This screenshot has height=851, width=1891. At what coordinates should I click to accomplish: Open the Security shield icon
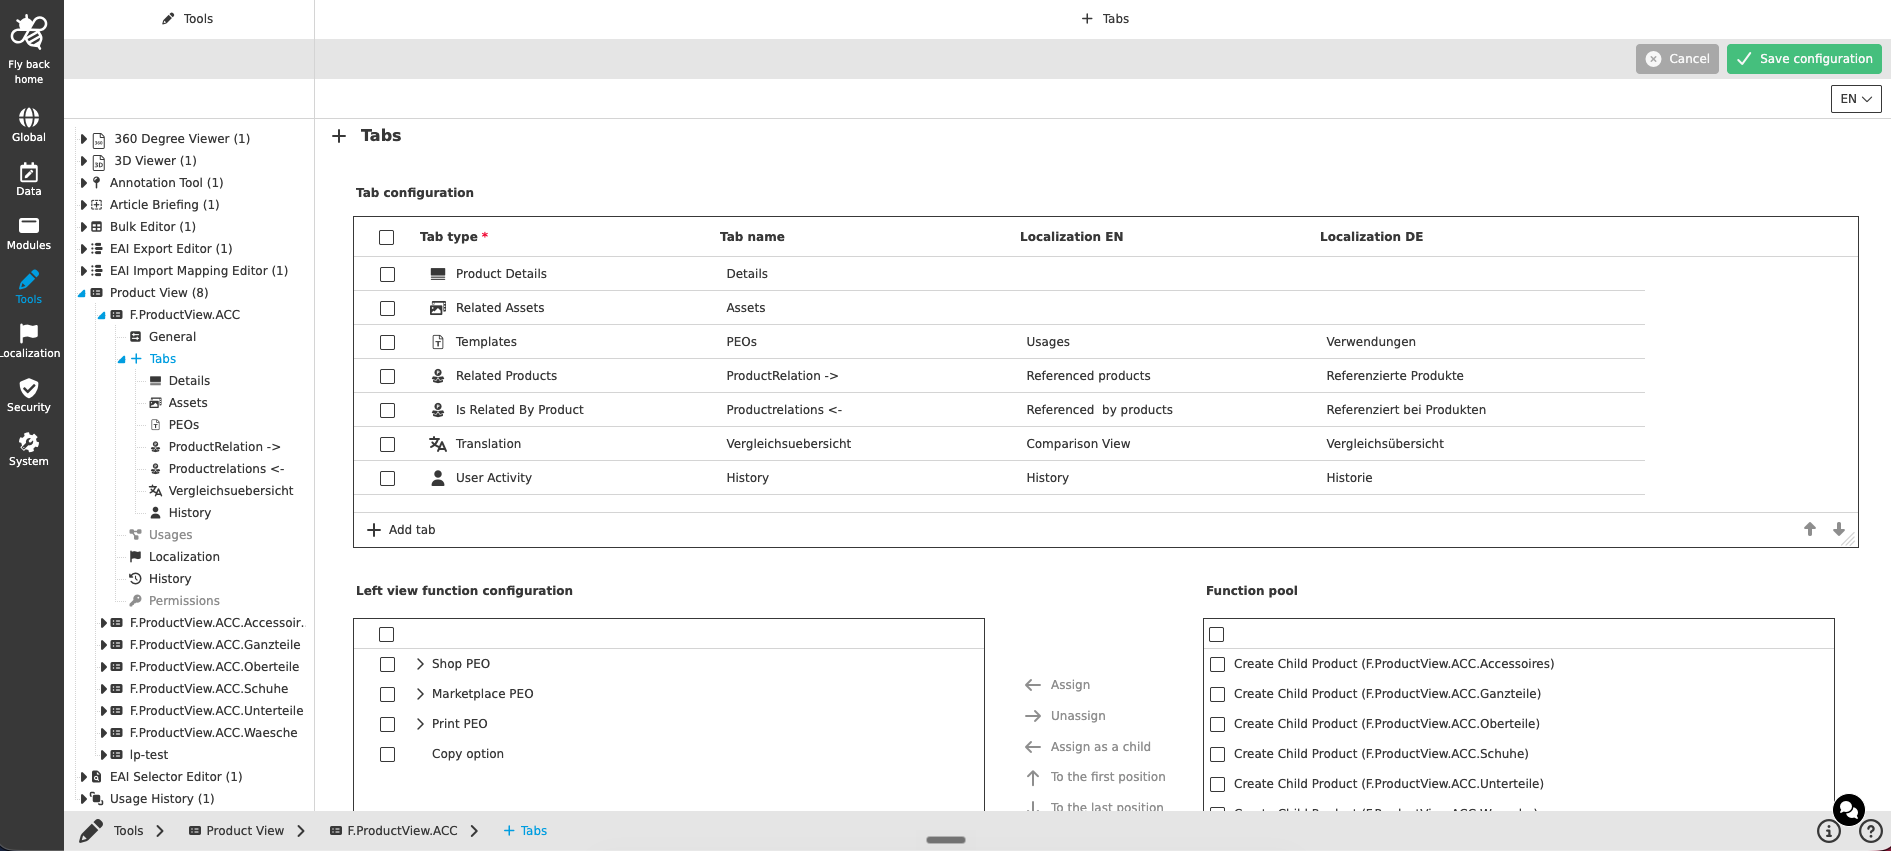(x=29, y=388)
